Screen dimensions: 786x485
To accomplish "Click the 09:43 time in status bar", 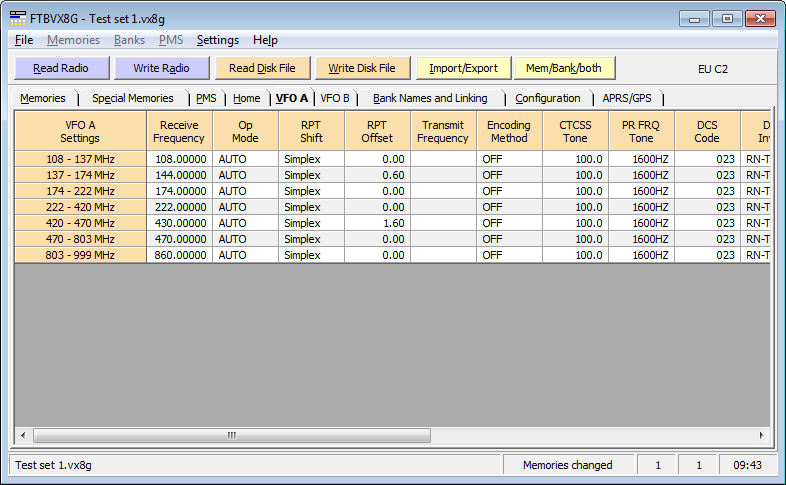I will point(747,465).
